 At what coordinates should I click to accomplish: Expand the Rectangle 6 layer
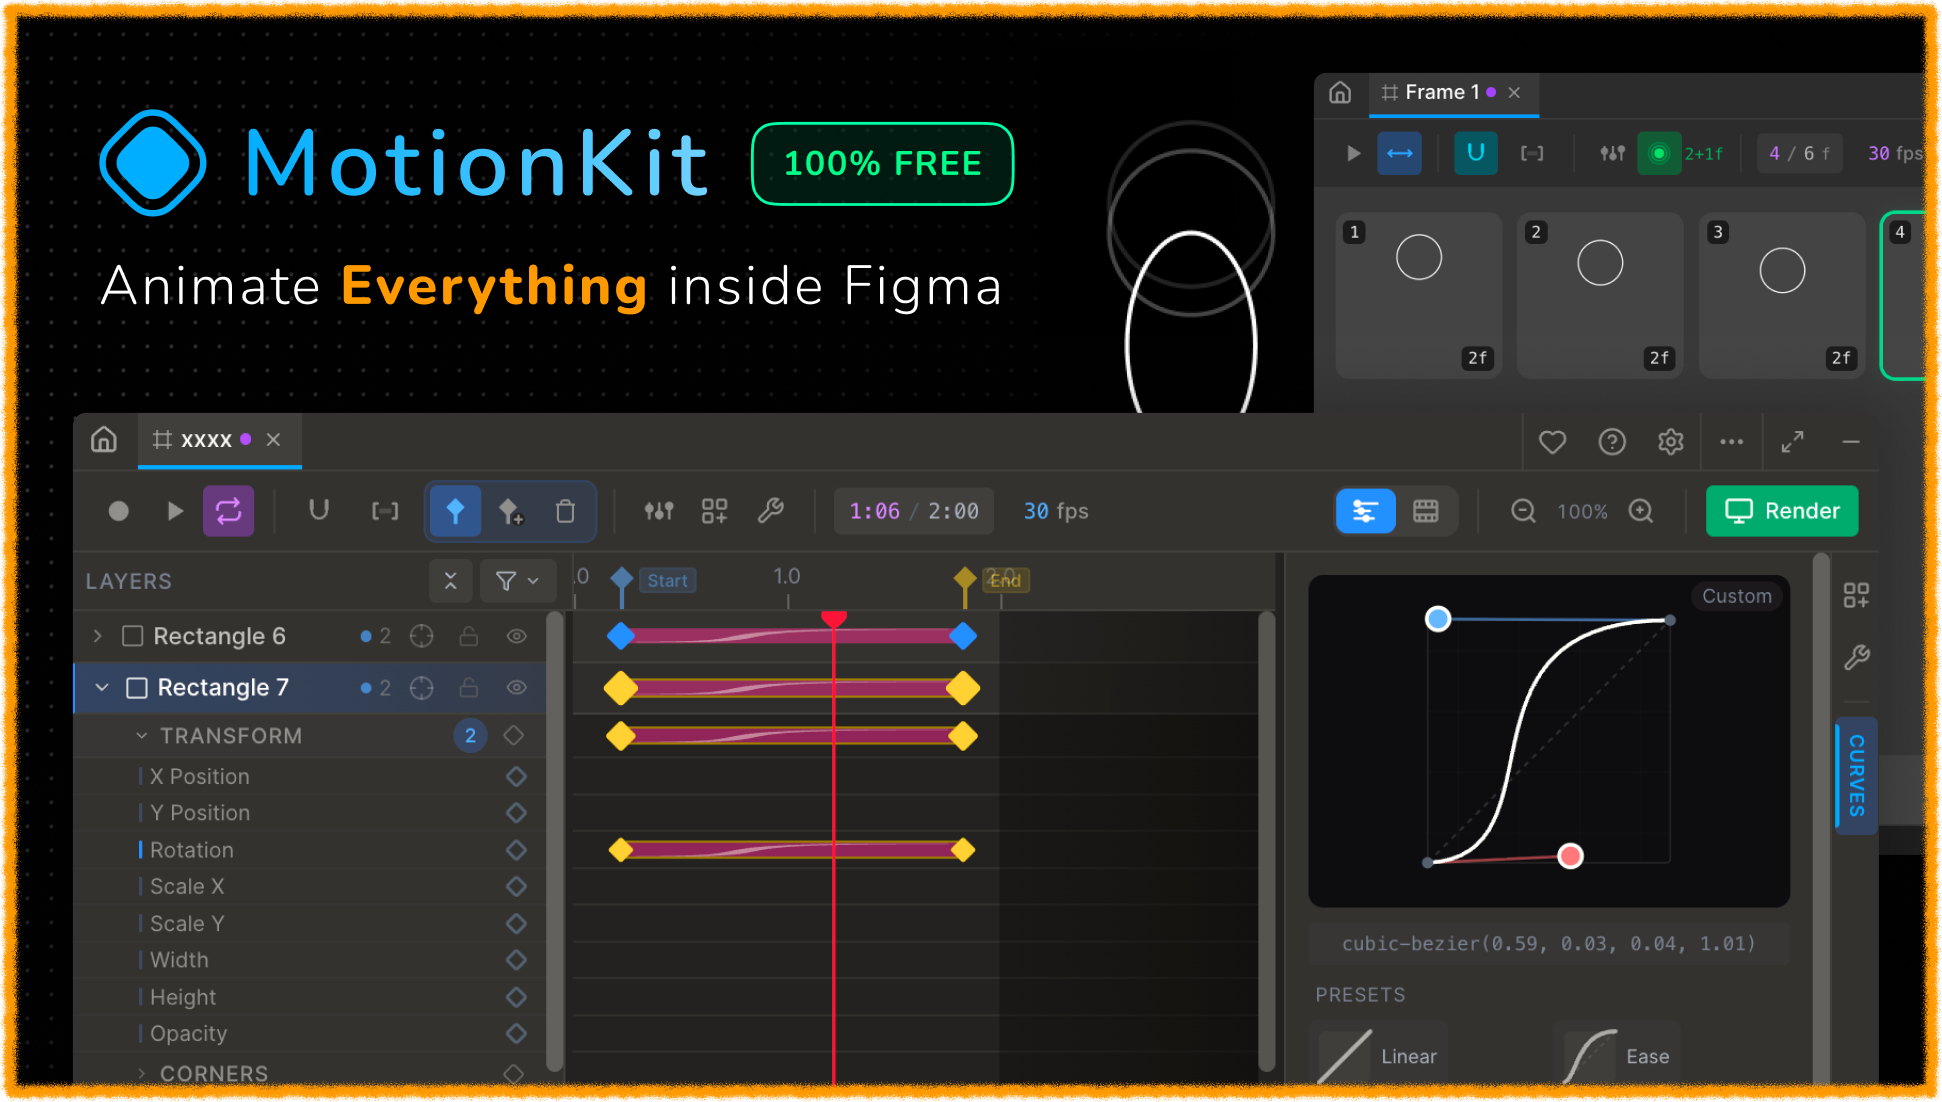pyautogui.click(x=98, y=636)
